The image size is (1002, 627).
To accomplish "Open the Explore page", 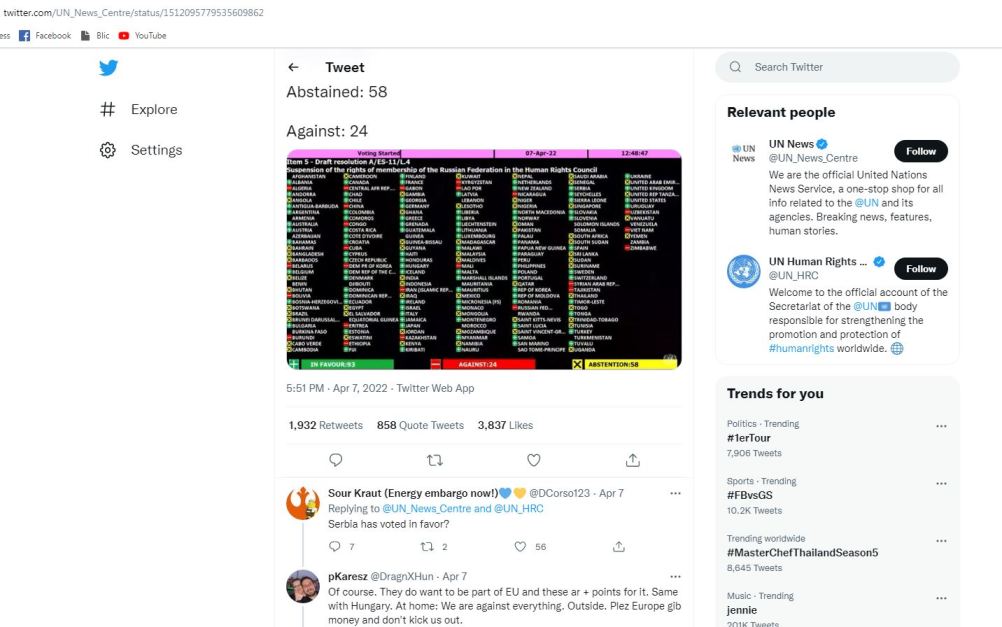I will (x=153, y=110).
